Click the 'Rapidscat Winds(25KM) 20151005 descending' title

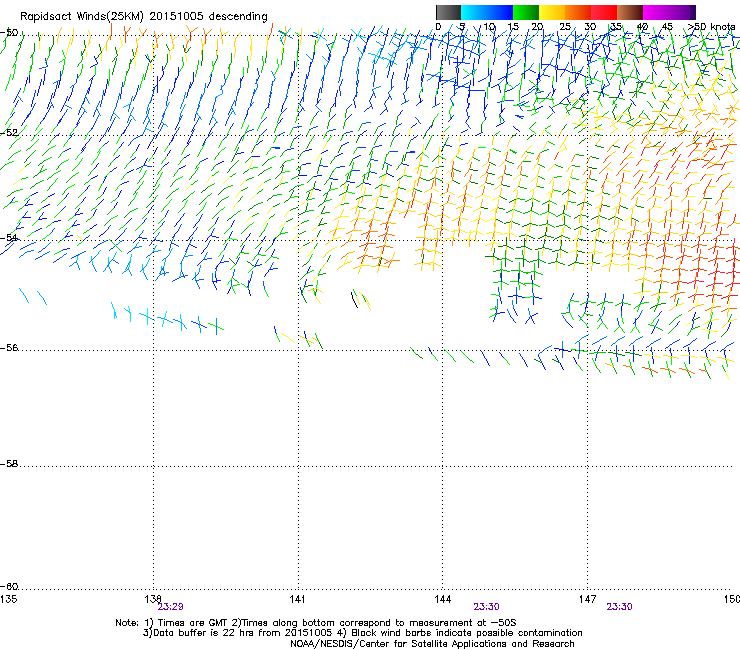point(143,17)
